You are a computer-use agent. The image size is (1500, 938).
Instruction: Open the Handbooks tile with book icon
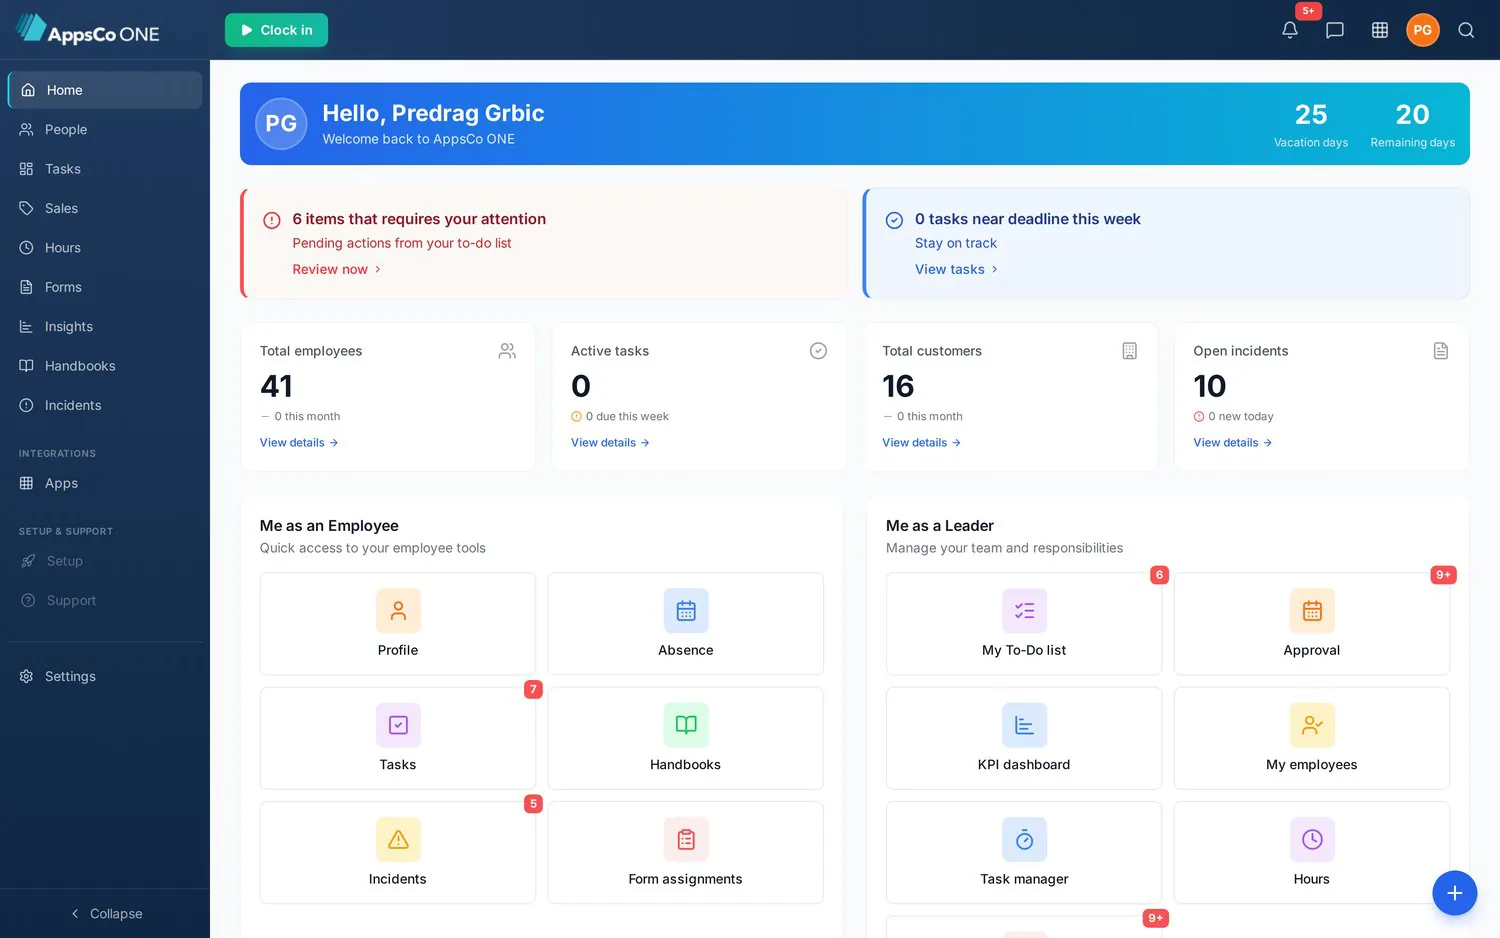[x=686, y=738]
